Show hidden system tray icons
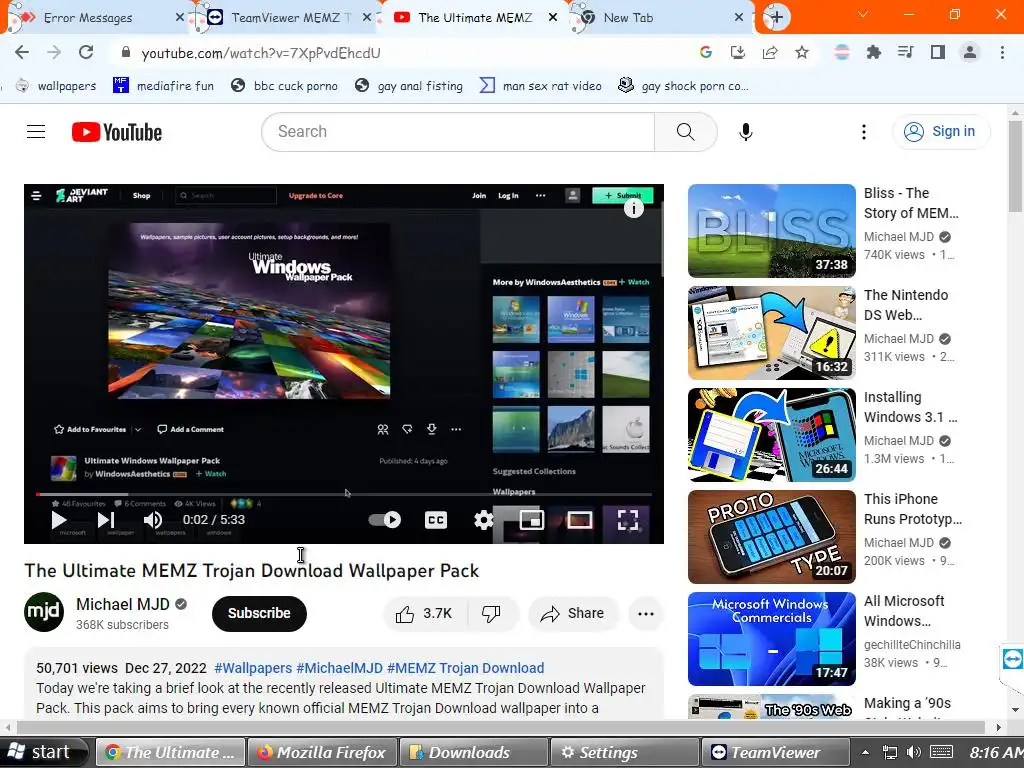Image resolution: width=1024 pixels, height=768 pixels. (x=865, y=753)
